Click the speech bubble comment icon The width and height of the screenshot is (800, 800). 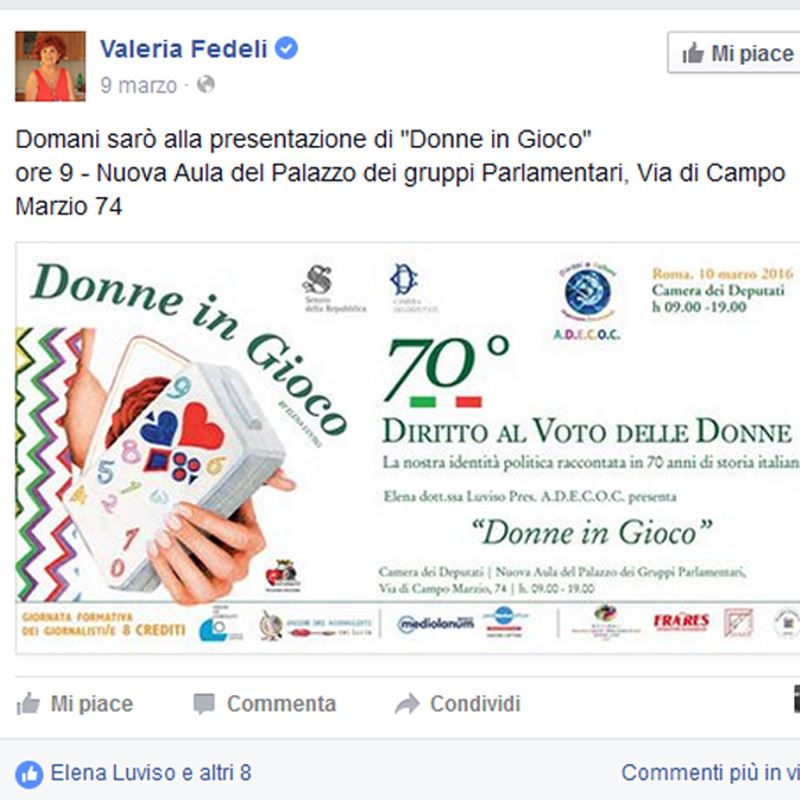coord(204,704)
